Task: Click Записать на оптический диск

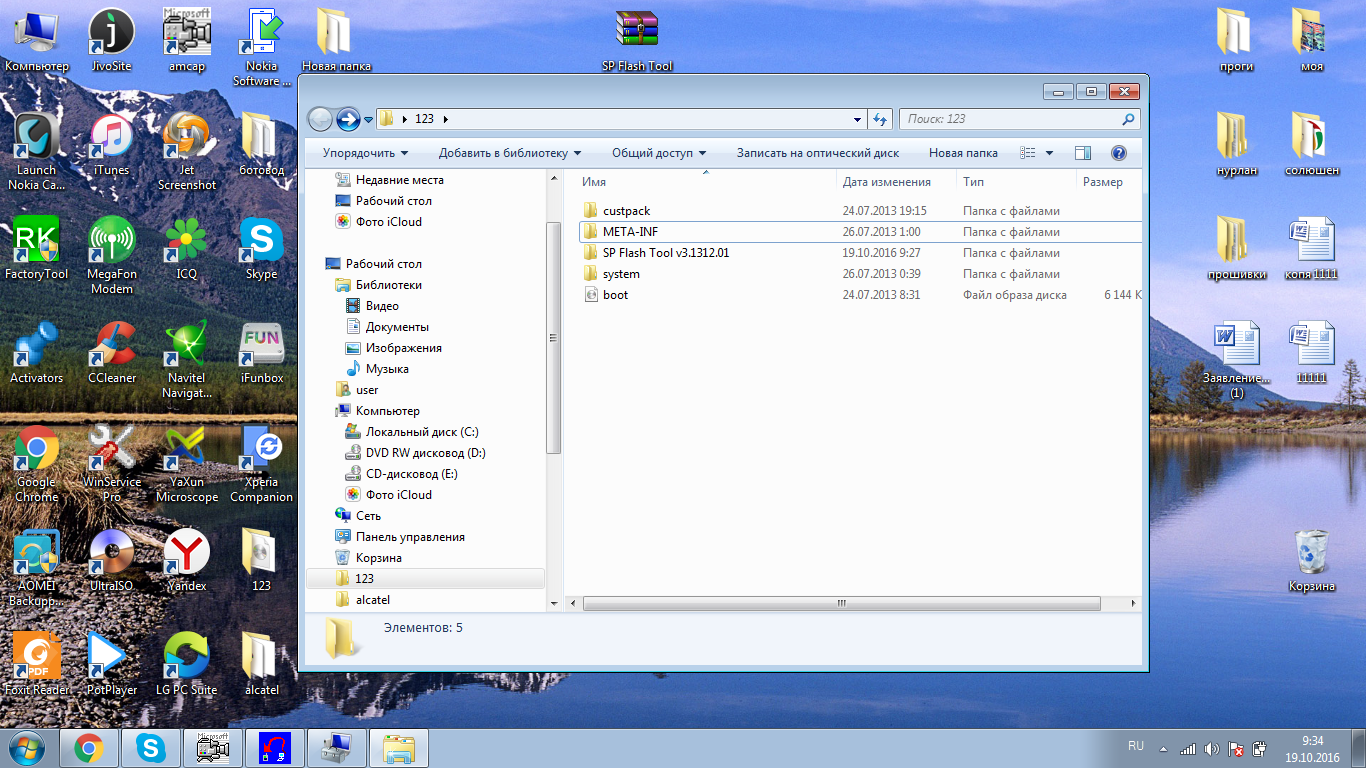Action: (817, 153)
